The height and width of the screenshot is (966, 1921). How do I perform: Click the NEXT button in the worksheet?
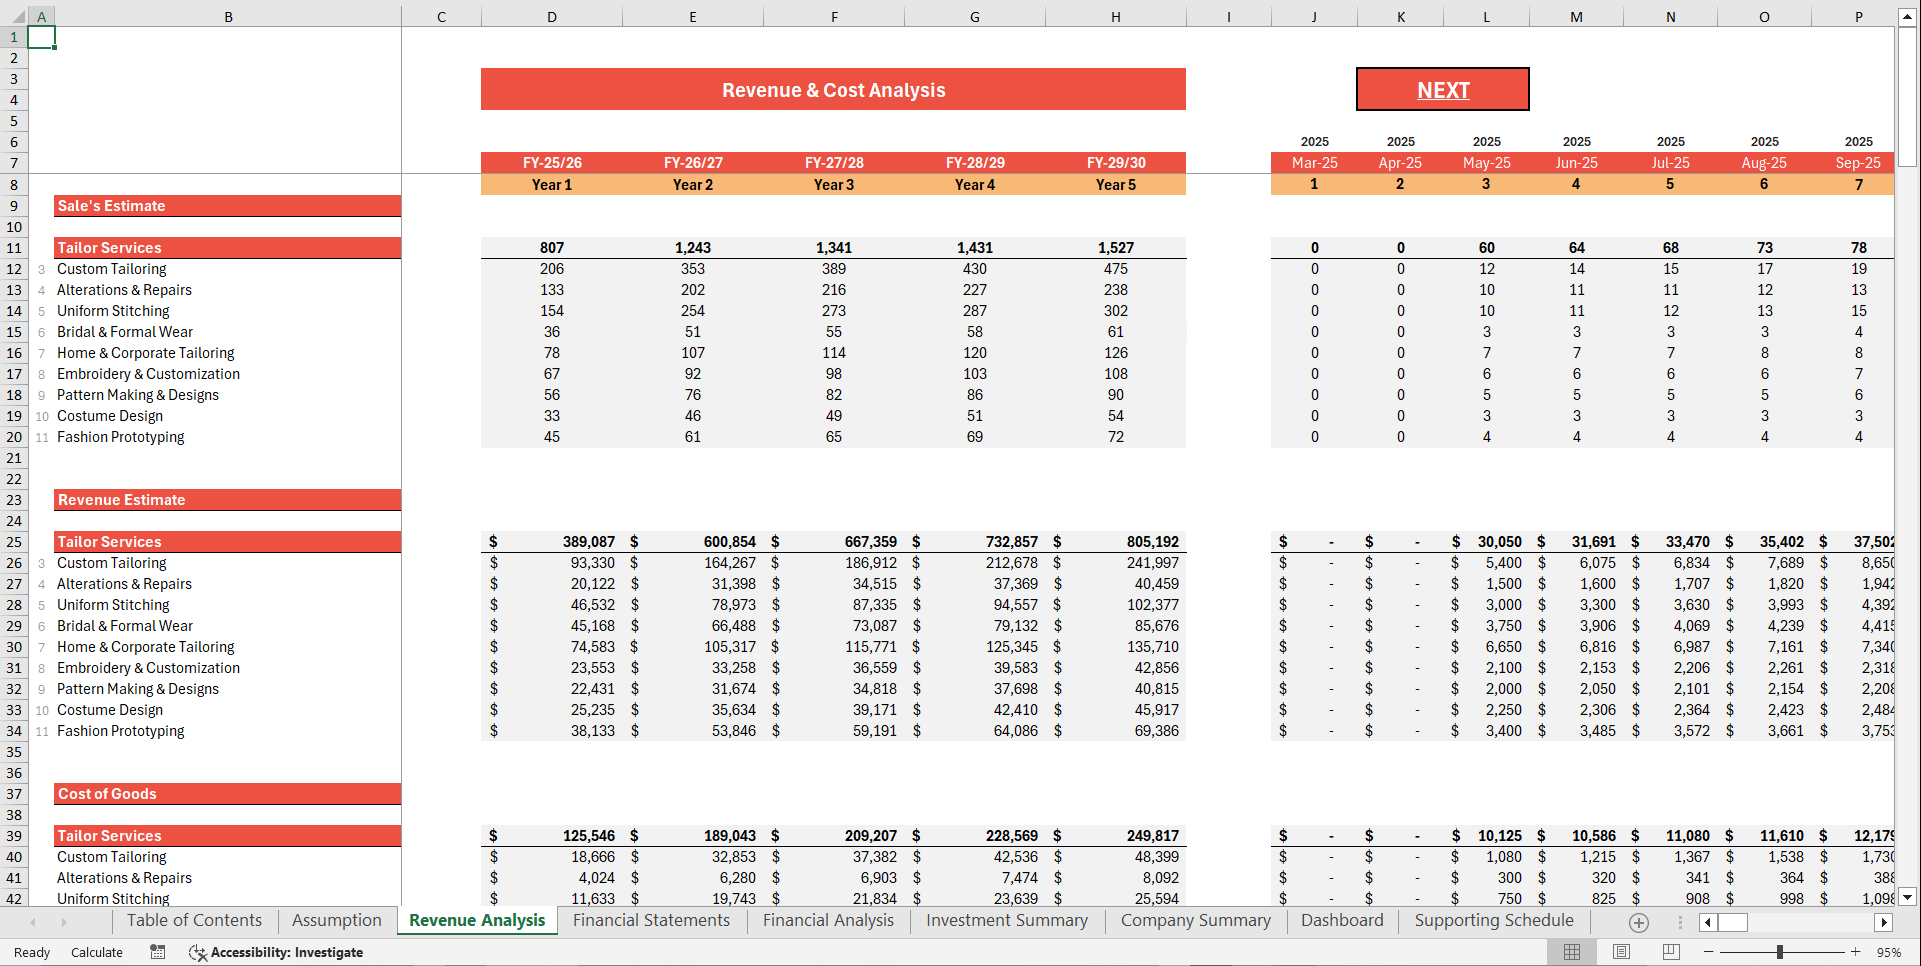1442,89
